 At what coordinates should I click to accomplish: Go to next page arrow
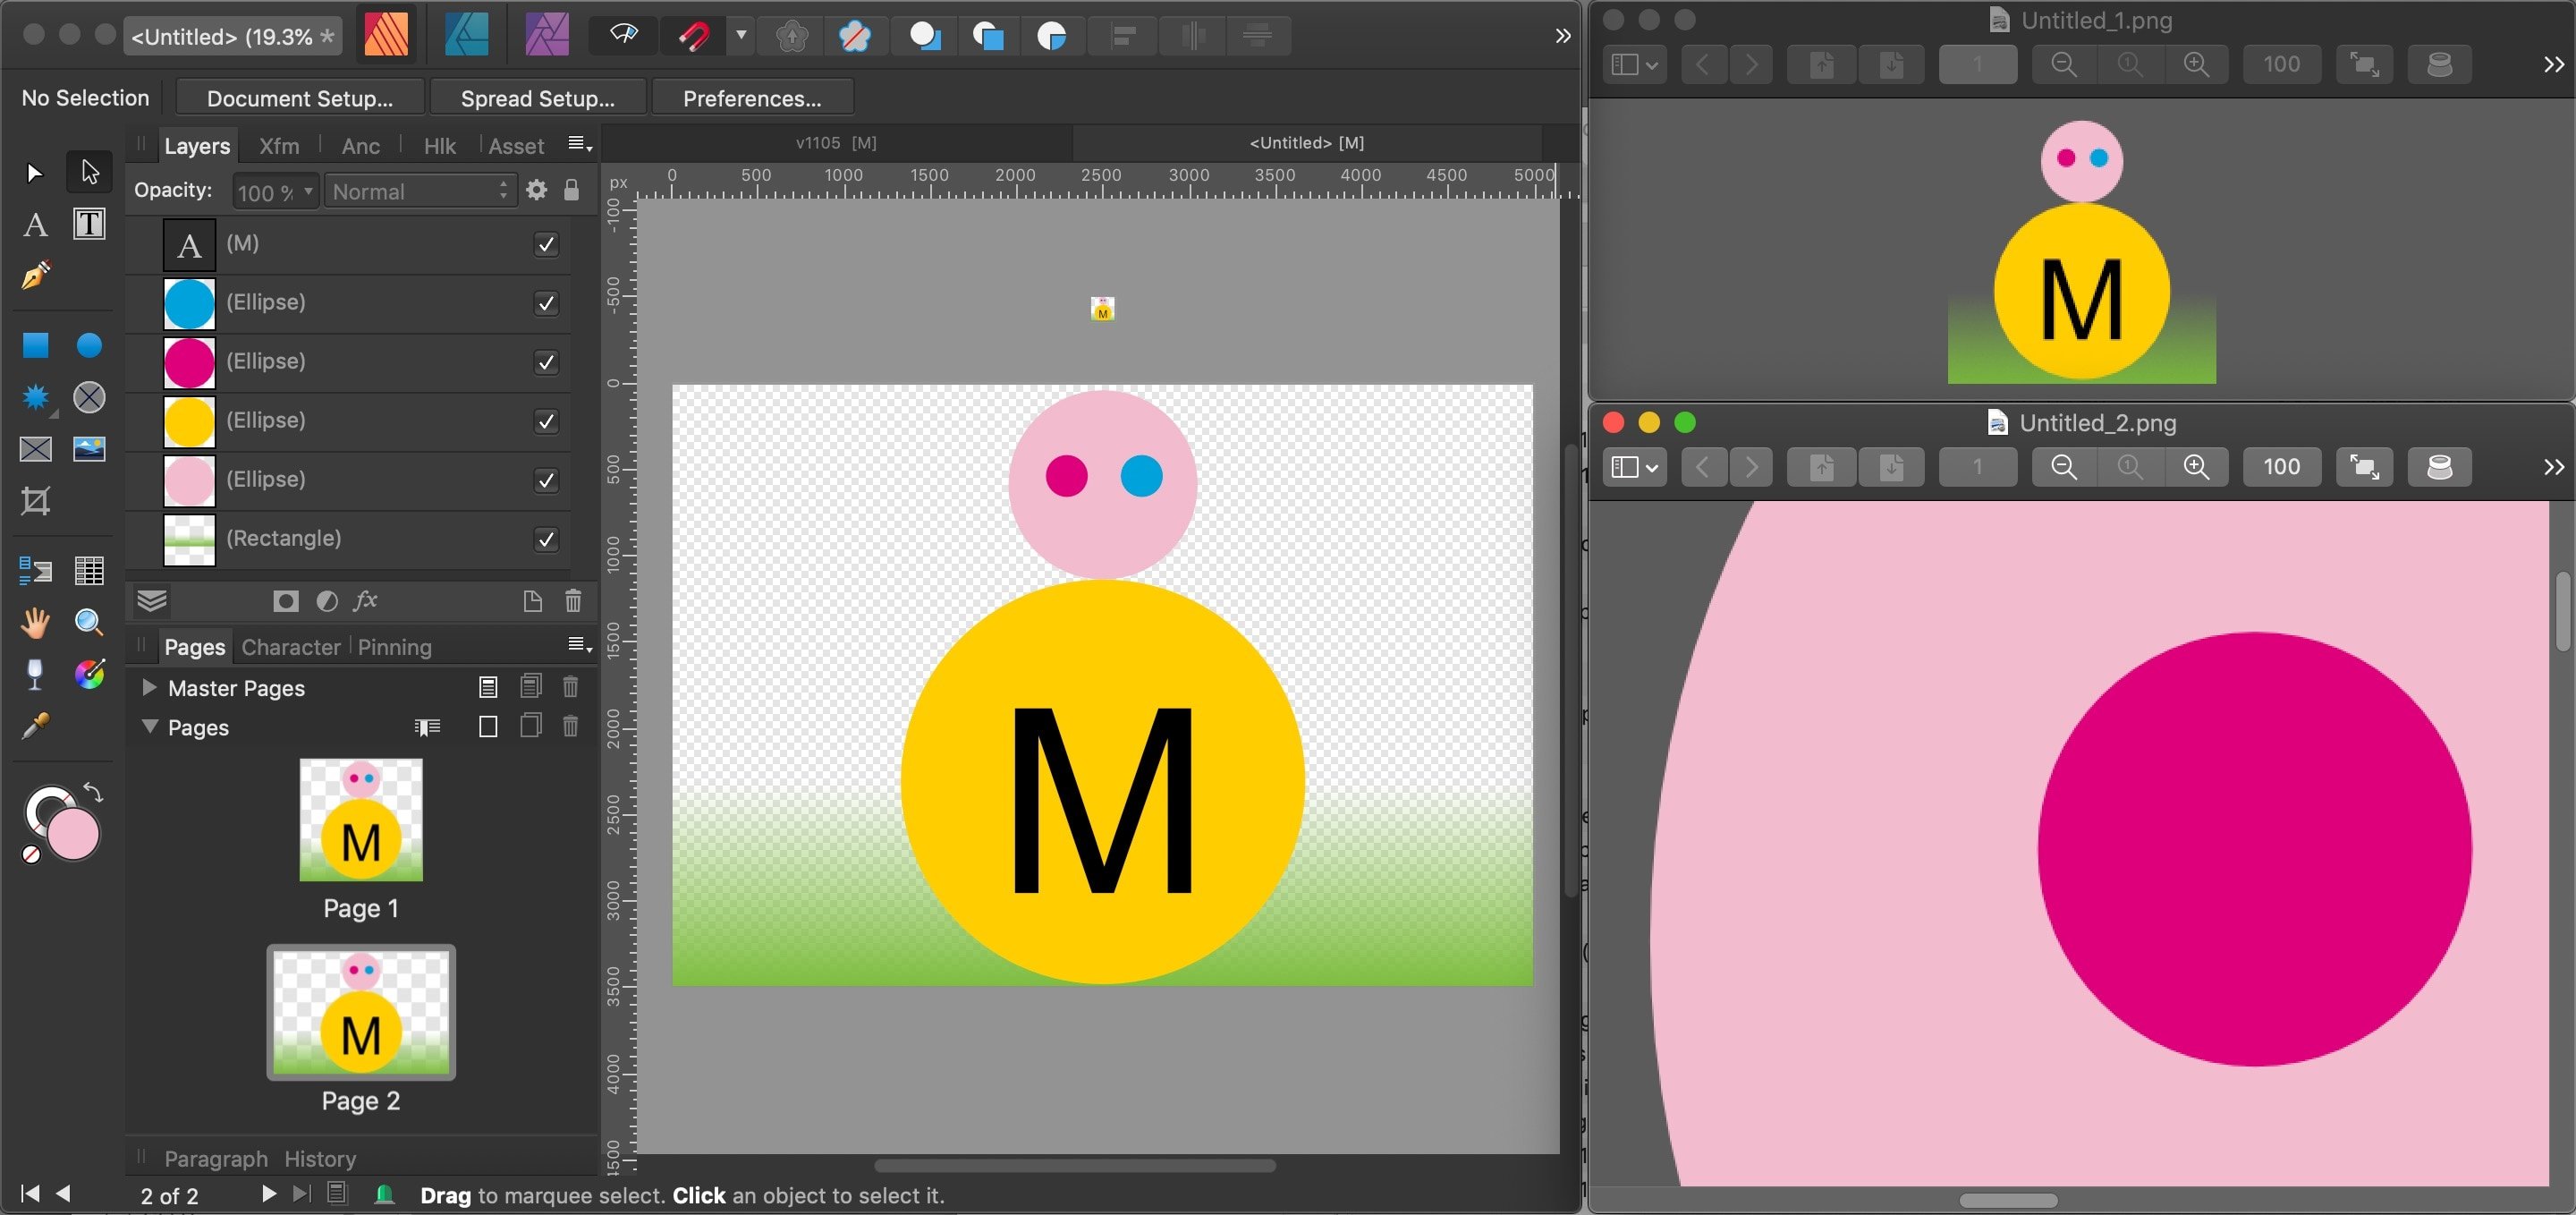pyautogui.click(x=268, y=1193)
